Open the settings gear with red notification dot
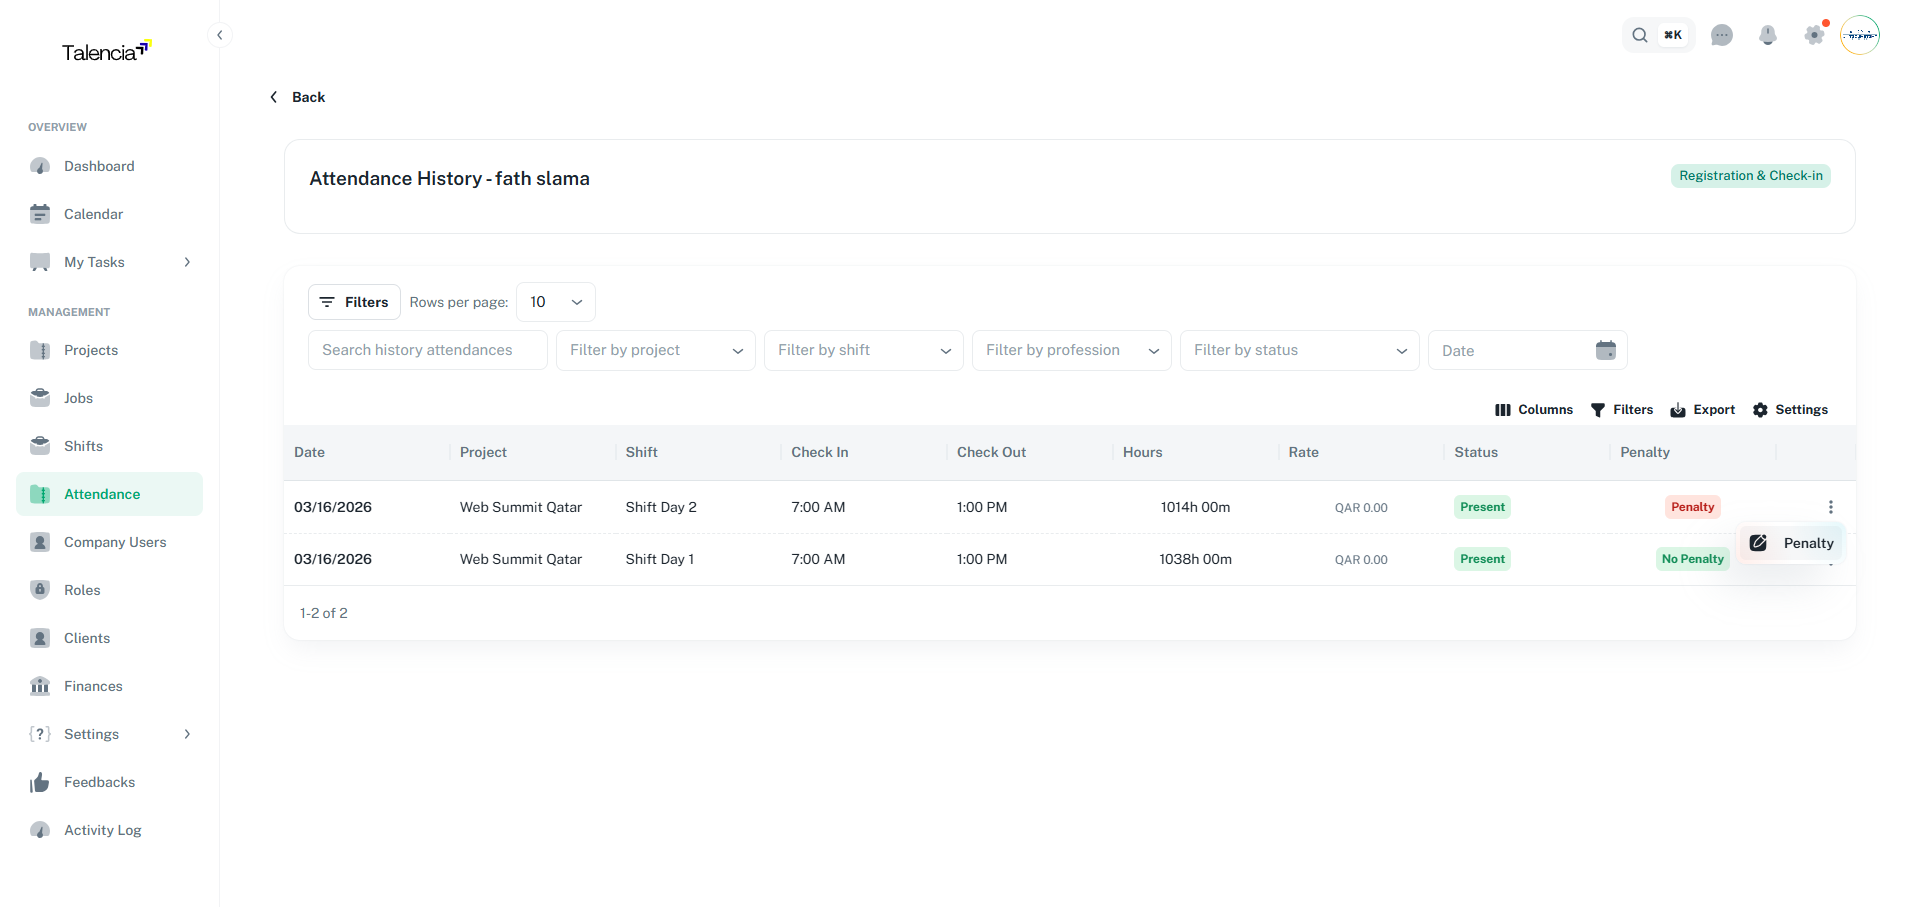Screen dimensions: 1913x907 1814,35
